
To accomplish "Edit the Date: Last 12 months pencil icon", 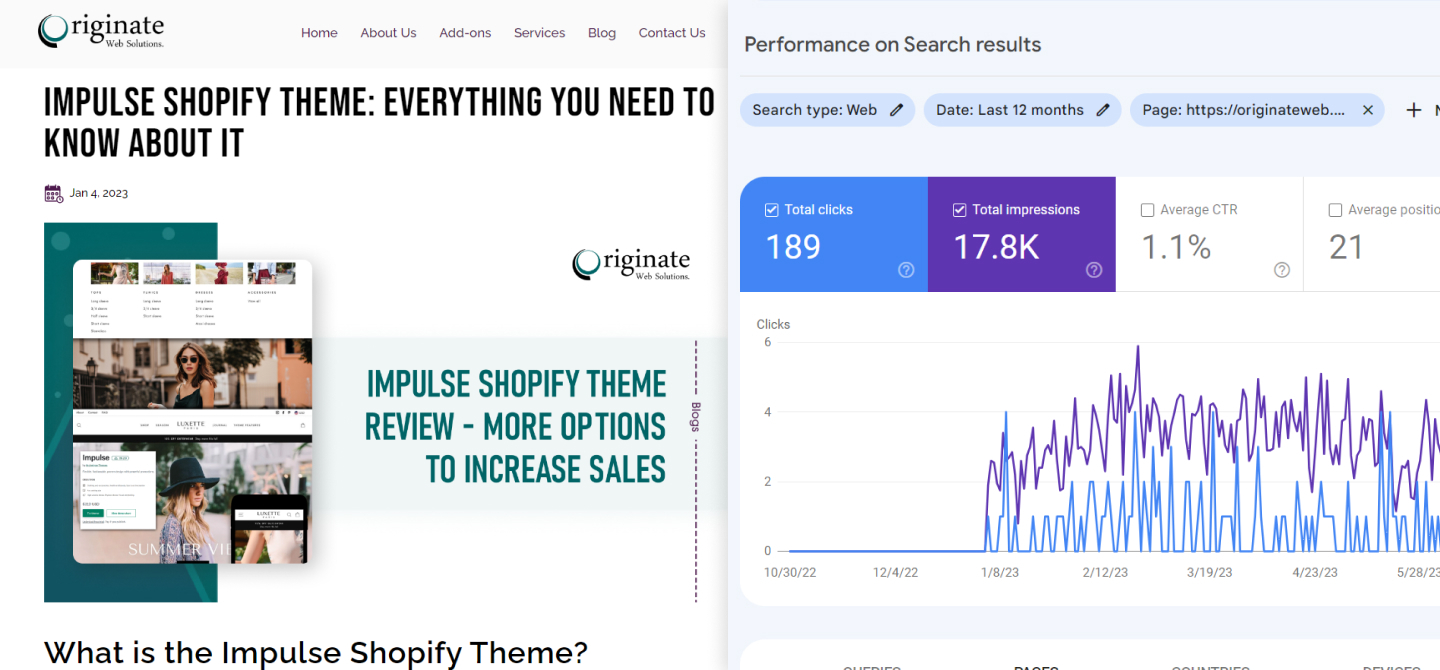I will click(1103, 110).
